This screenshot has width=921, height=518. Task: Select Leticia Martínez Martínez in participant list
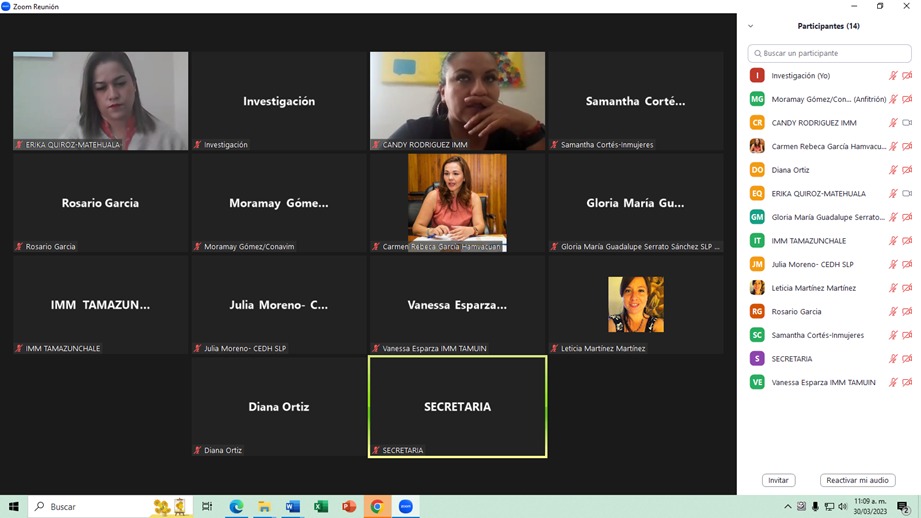click(x=813, y=288)
